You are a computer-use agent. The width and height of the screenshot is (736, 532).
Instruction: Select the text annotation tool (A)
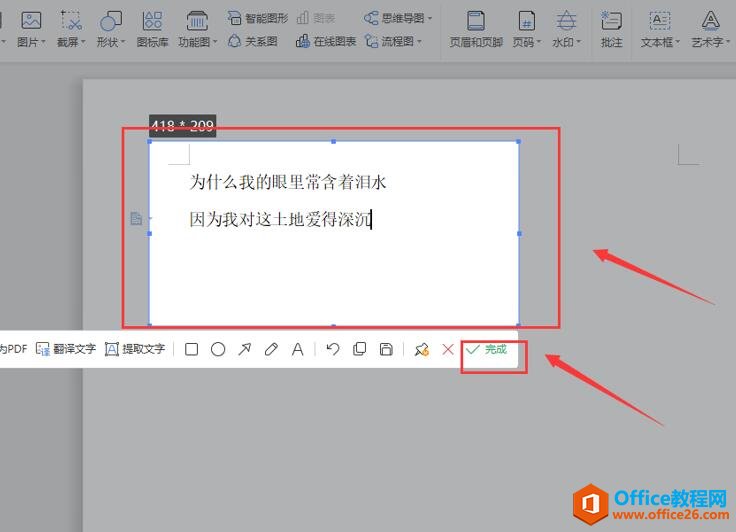point(297,349)
